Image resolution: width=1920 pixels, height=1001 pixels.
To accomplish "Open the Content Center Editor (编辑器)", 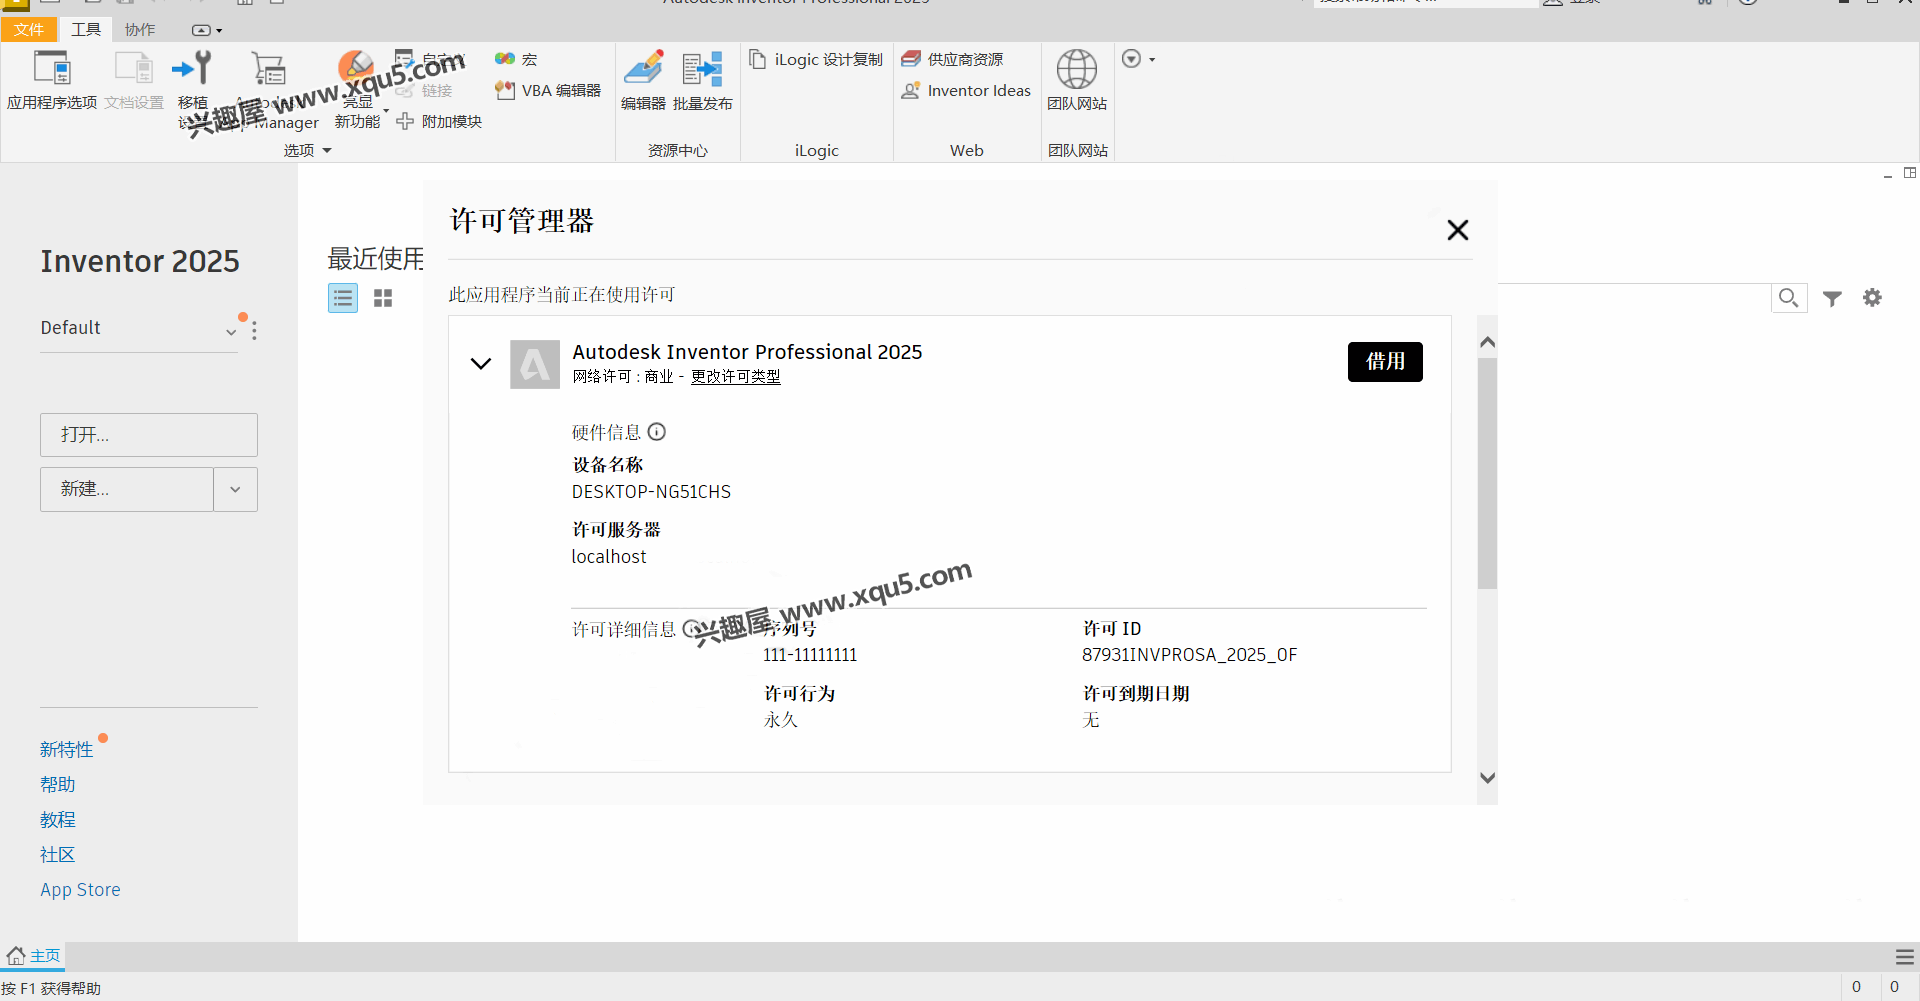I will click(643, 79).
